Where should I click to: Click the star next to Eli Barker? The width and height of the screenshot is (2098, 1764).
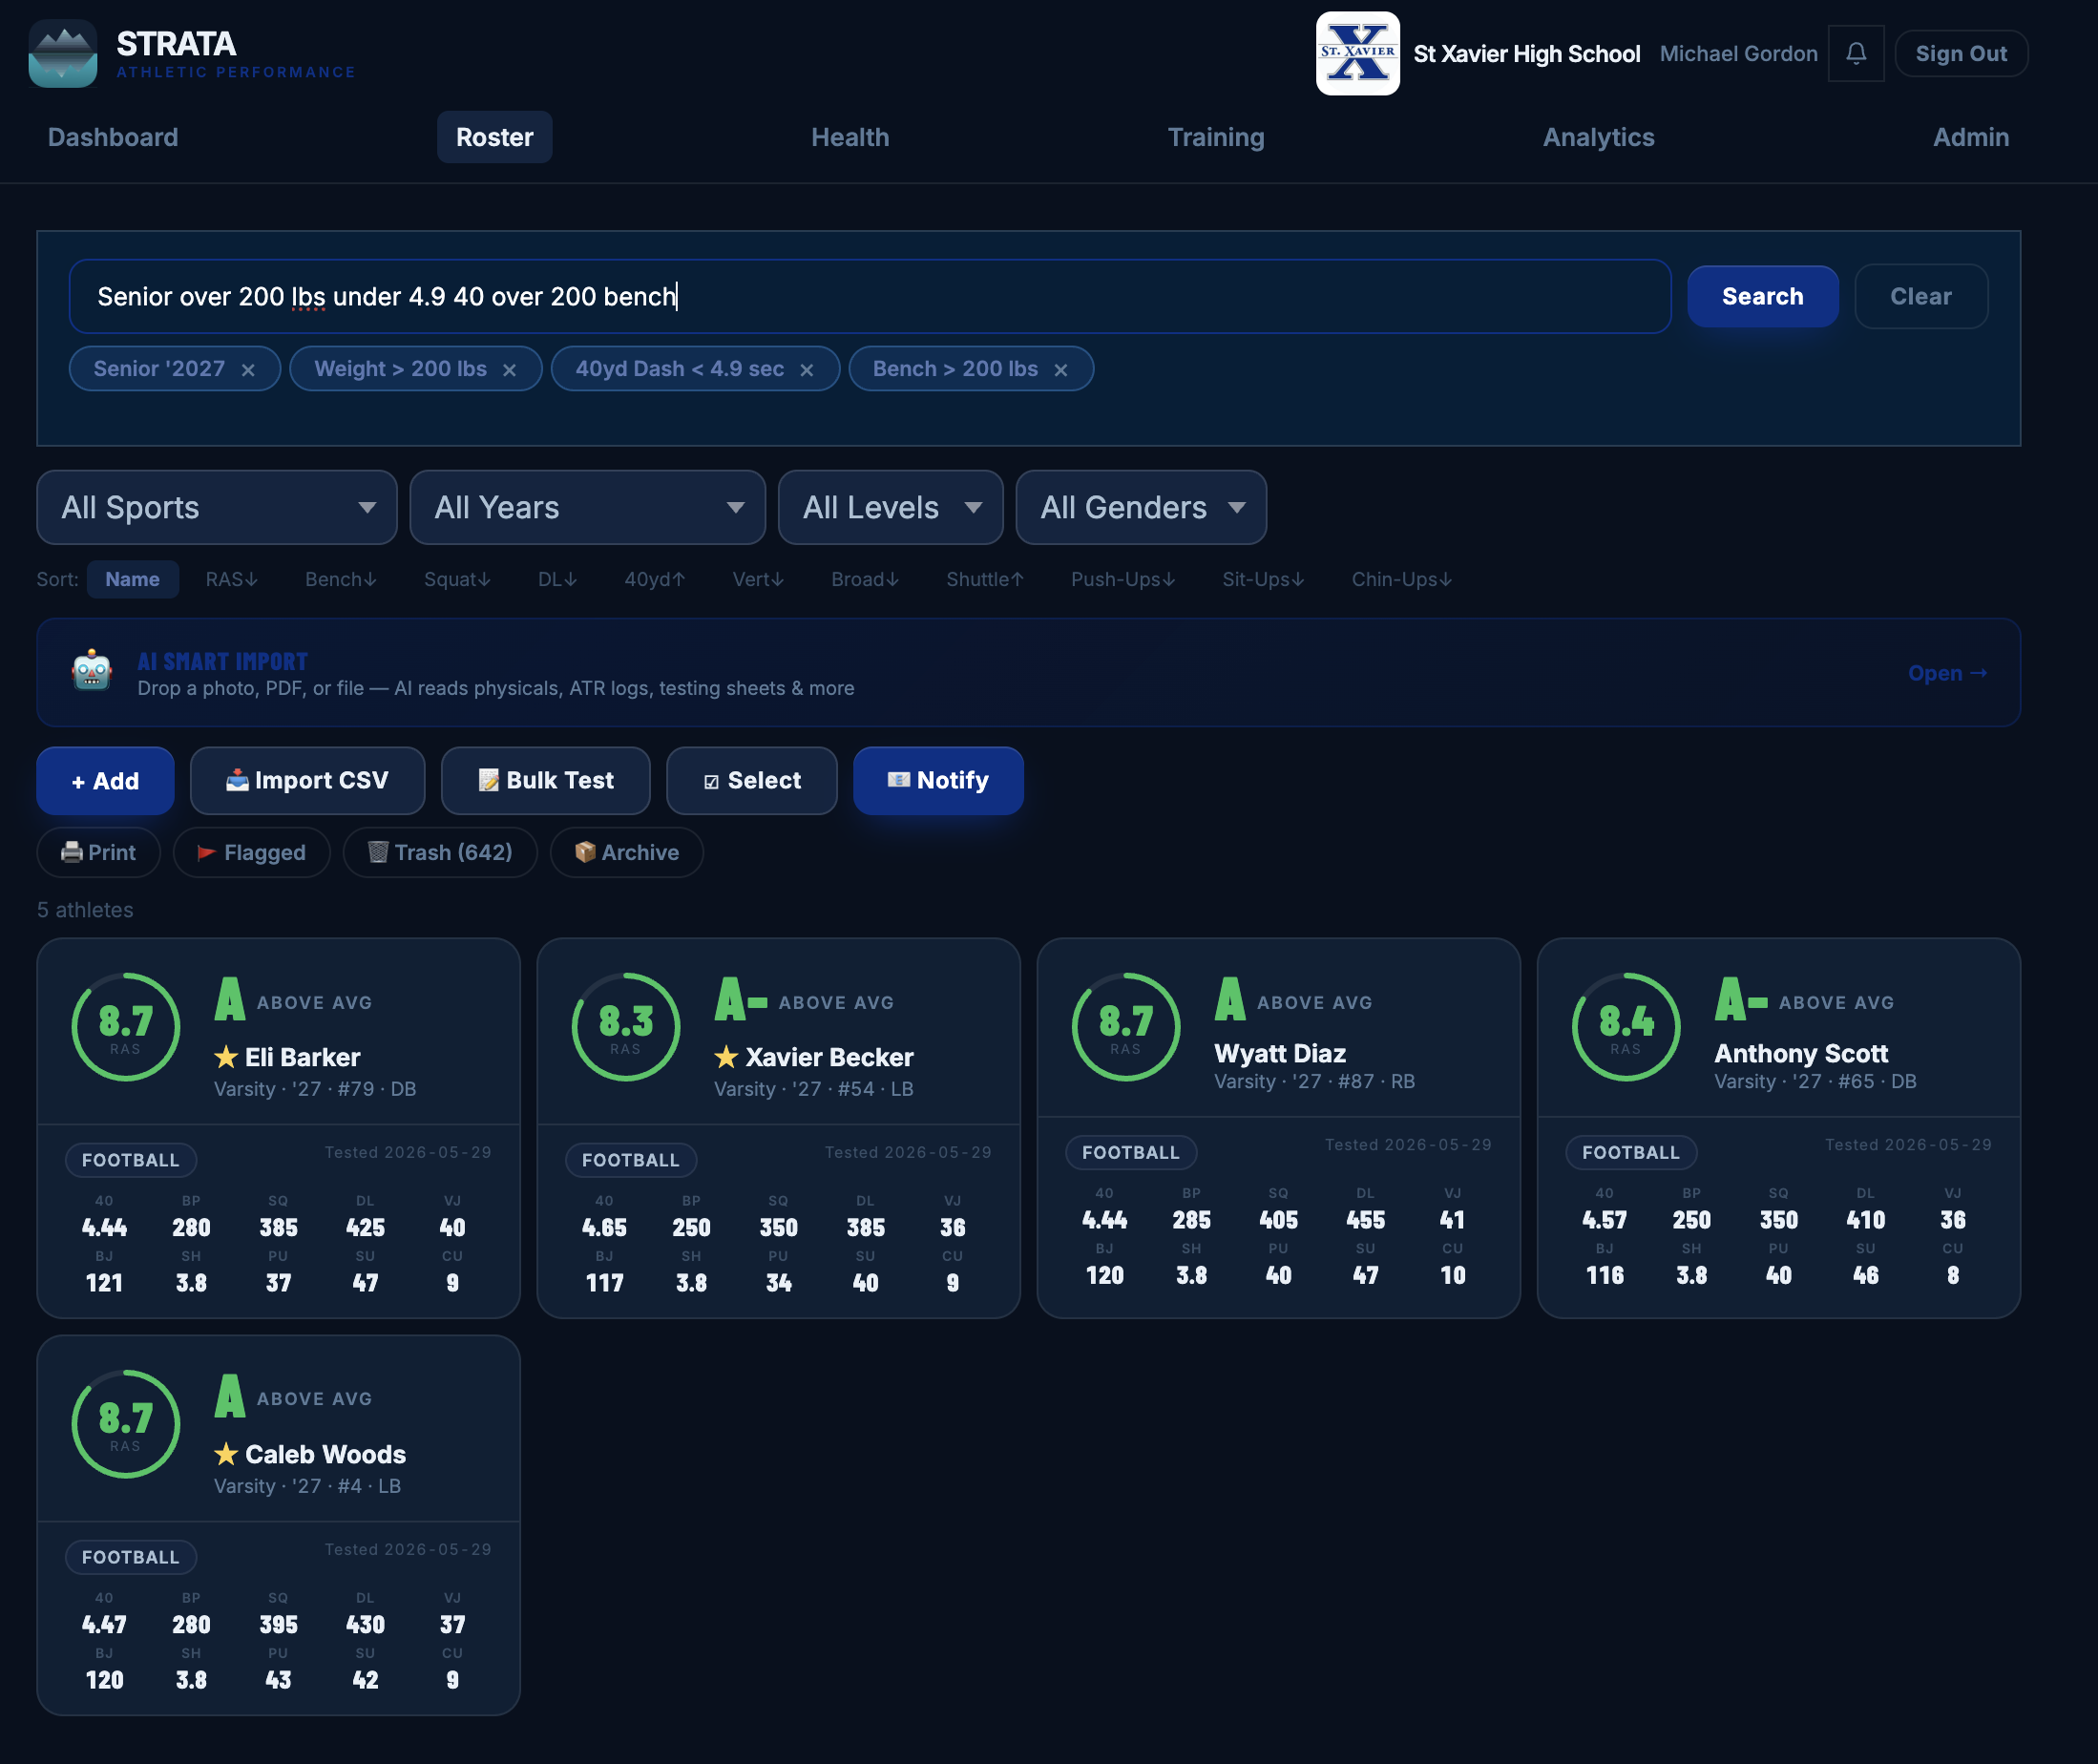(x=226, y=1057)
